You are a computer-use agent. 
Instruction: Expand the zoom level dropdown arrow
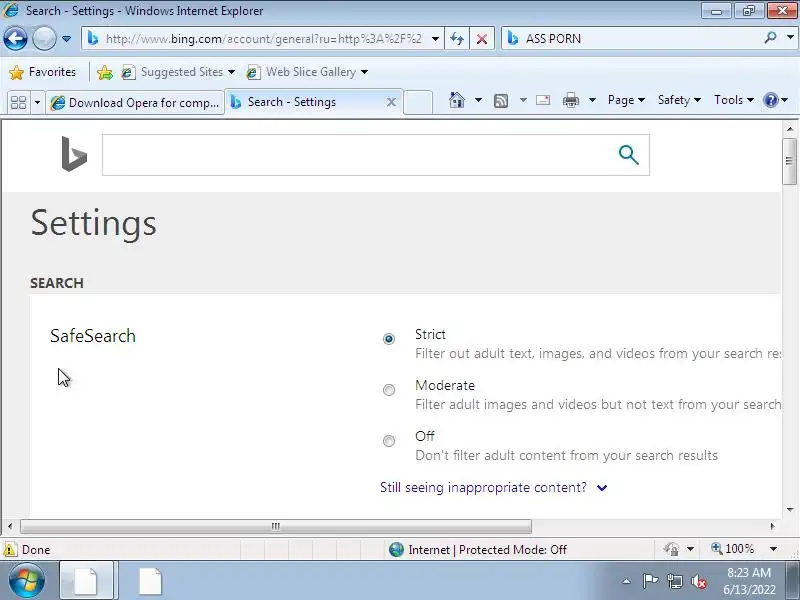coord(773,549)
